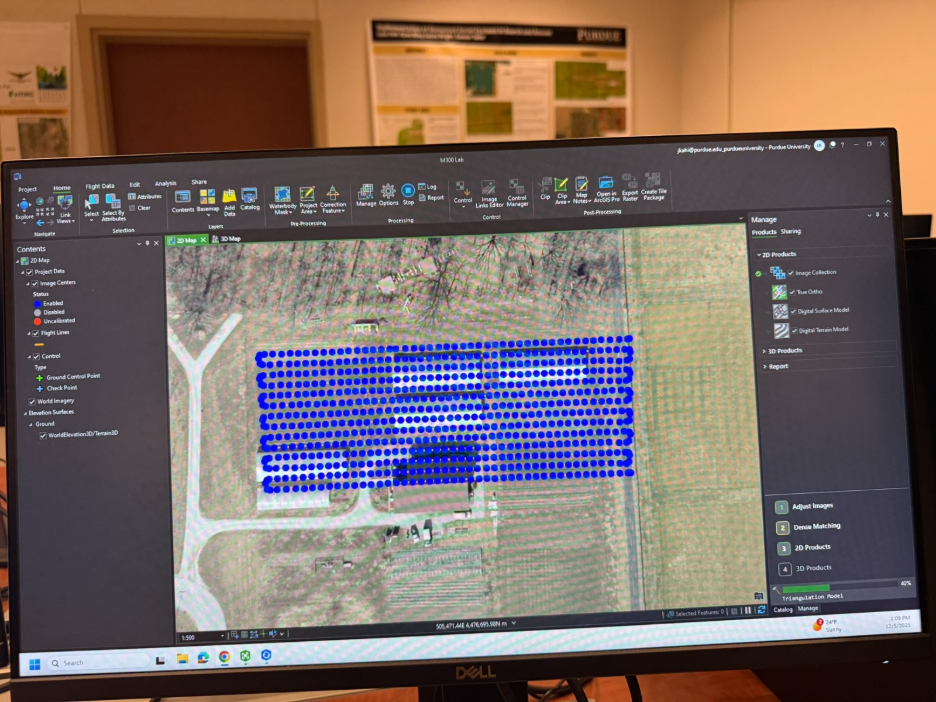Viewport: 936px width, 702px height.
Task: Collapse the 2D Products section
Action: pyautogui.click(x=759, y=255)
